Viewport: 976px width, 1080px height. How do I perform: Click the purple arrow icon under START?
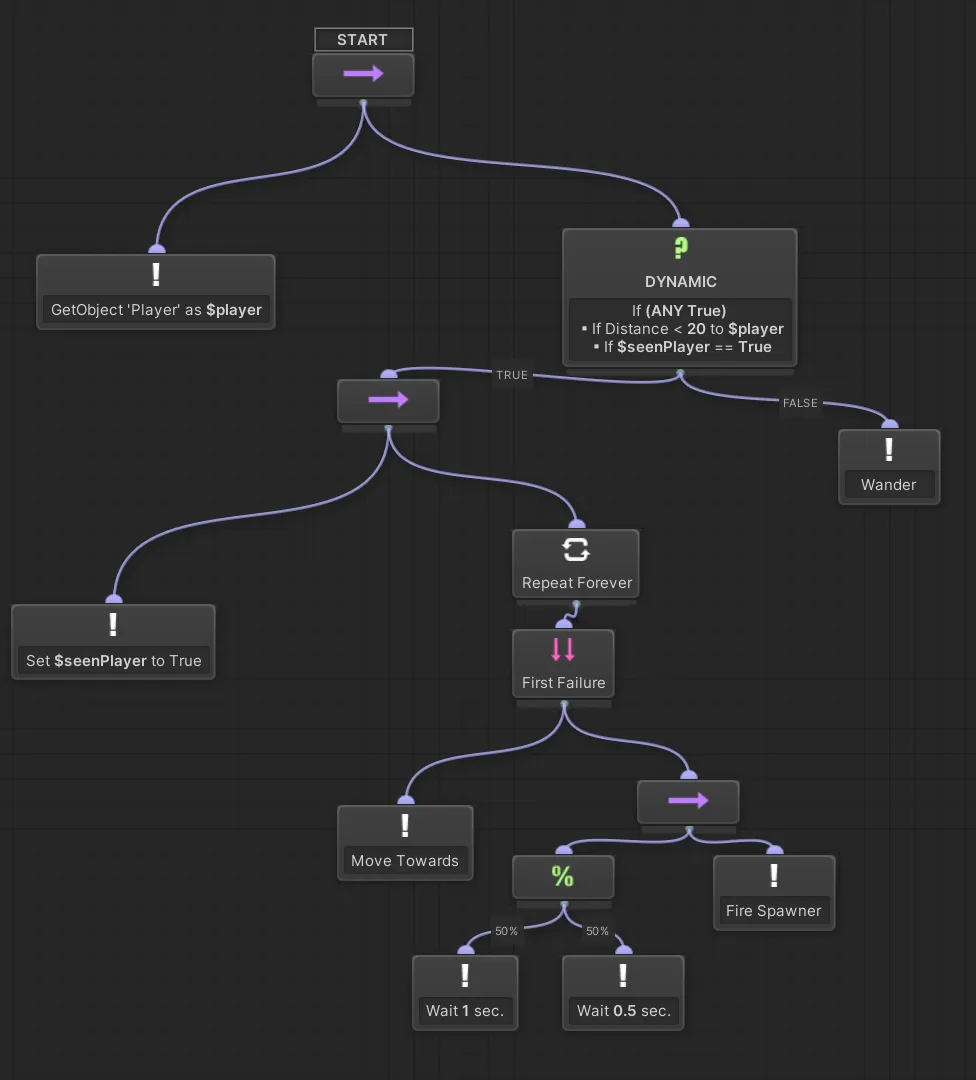pos(363,73)
